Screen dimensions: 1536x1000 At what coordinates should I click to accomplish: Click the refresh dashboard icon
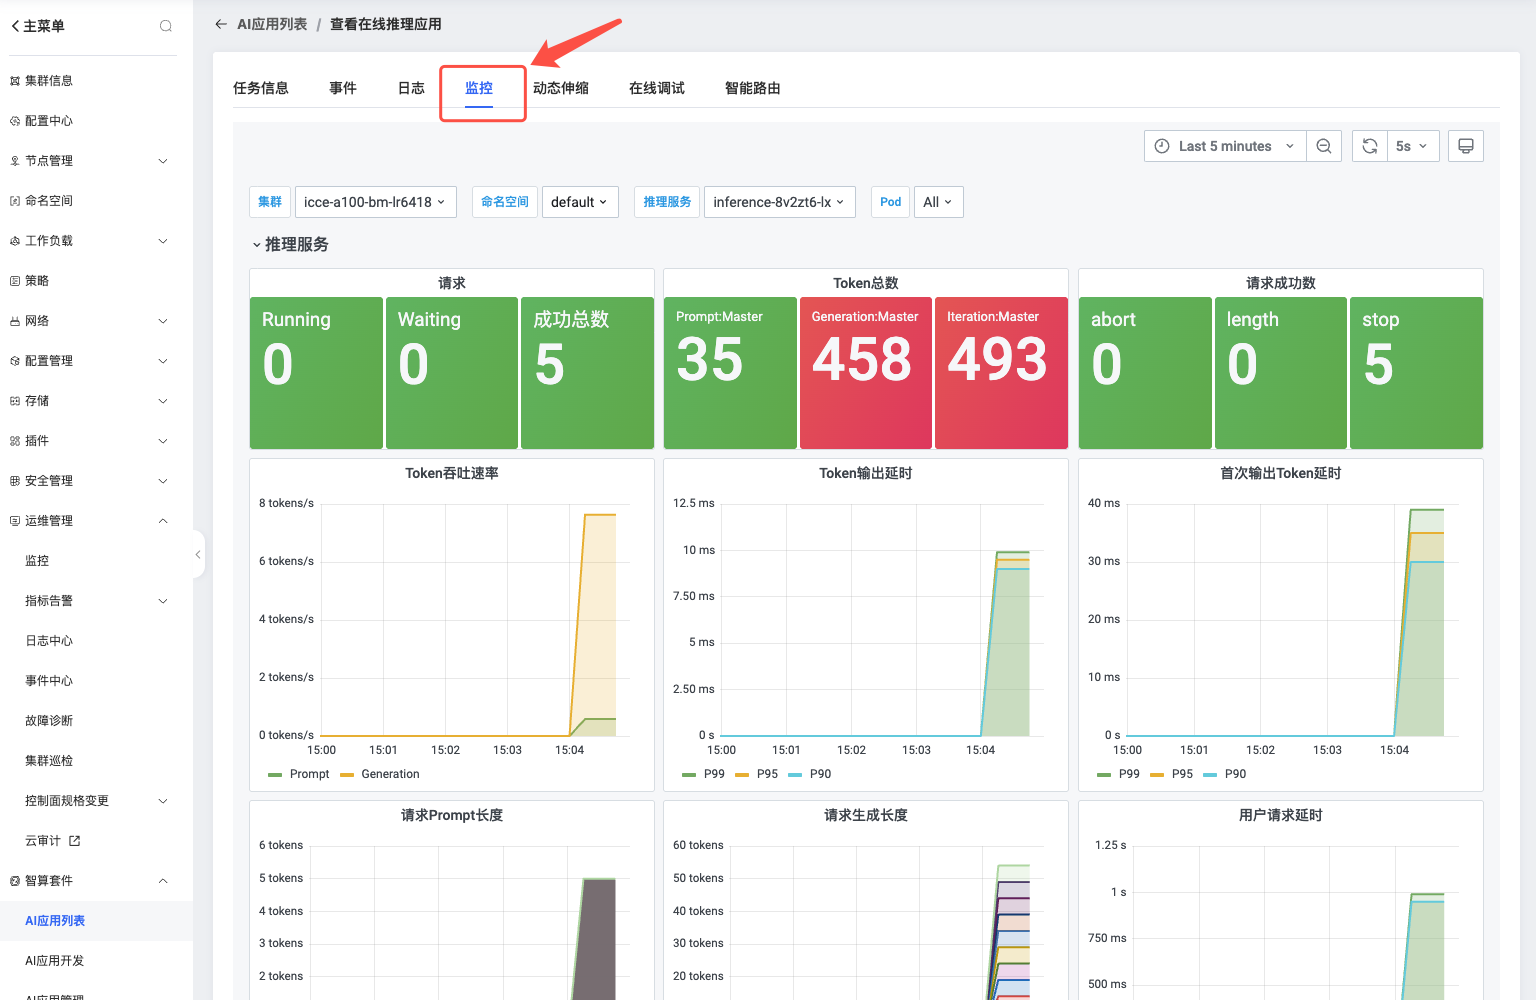click(1370, 146)
